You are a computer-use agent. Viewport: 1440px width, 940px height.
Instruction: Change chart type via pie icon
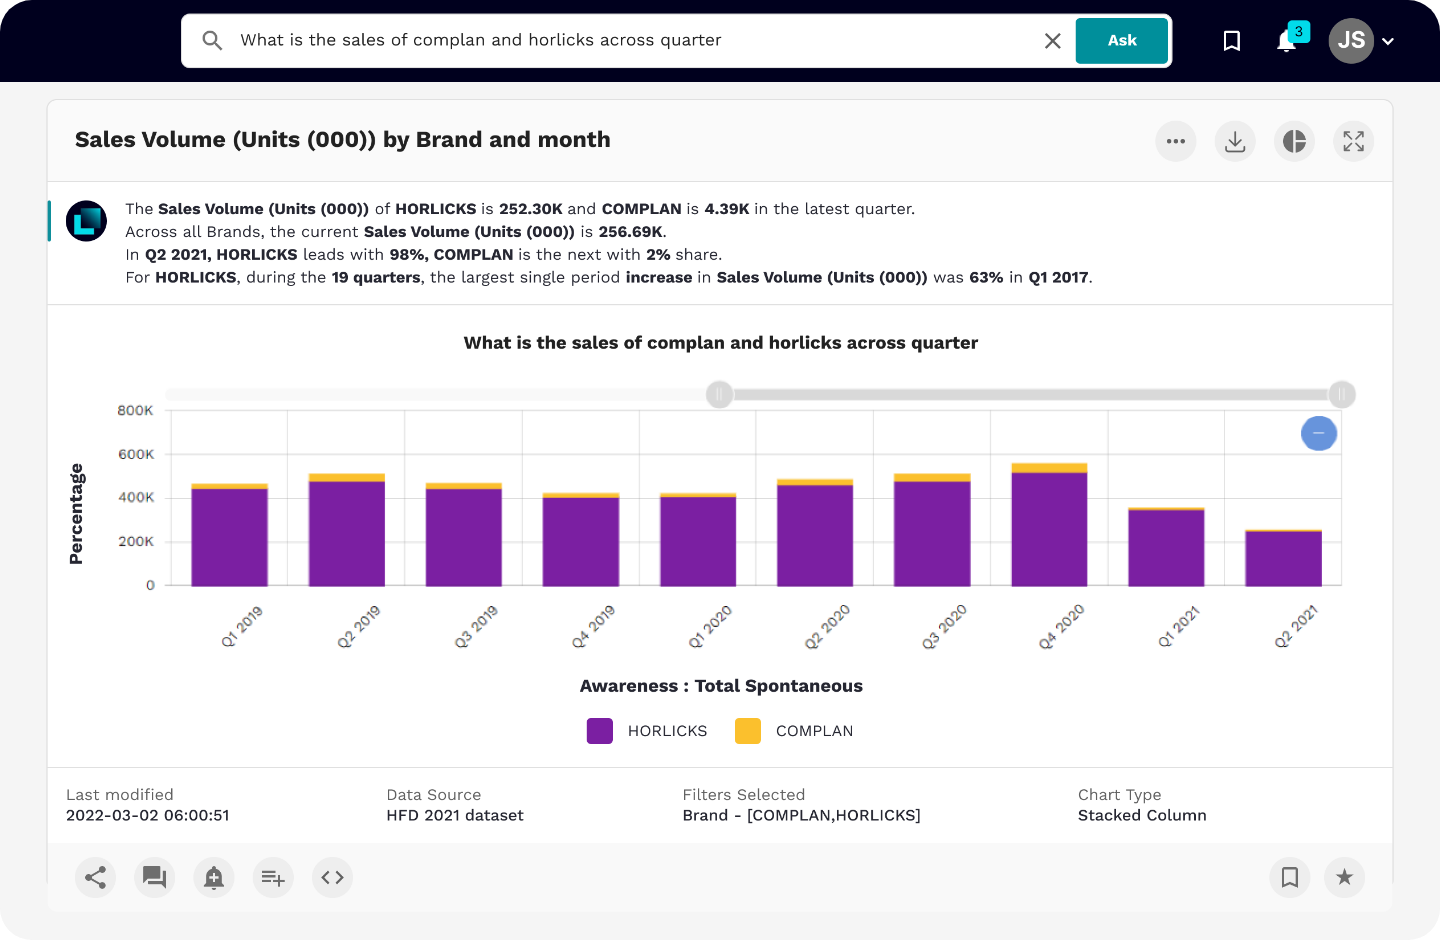[1294, 141]
